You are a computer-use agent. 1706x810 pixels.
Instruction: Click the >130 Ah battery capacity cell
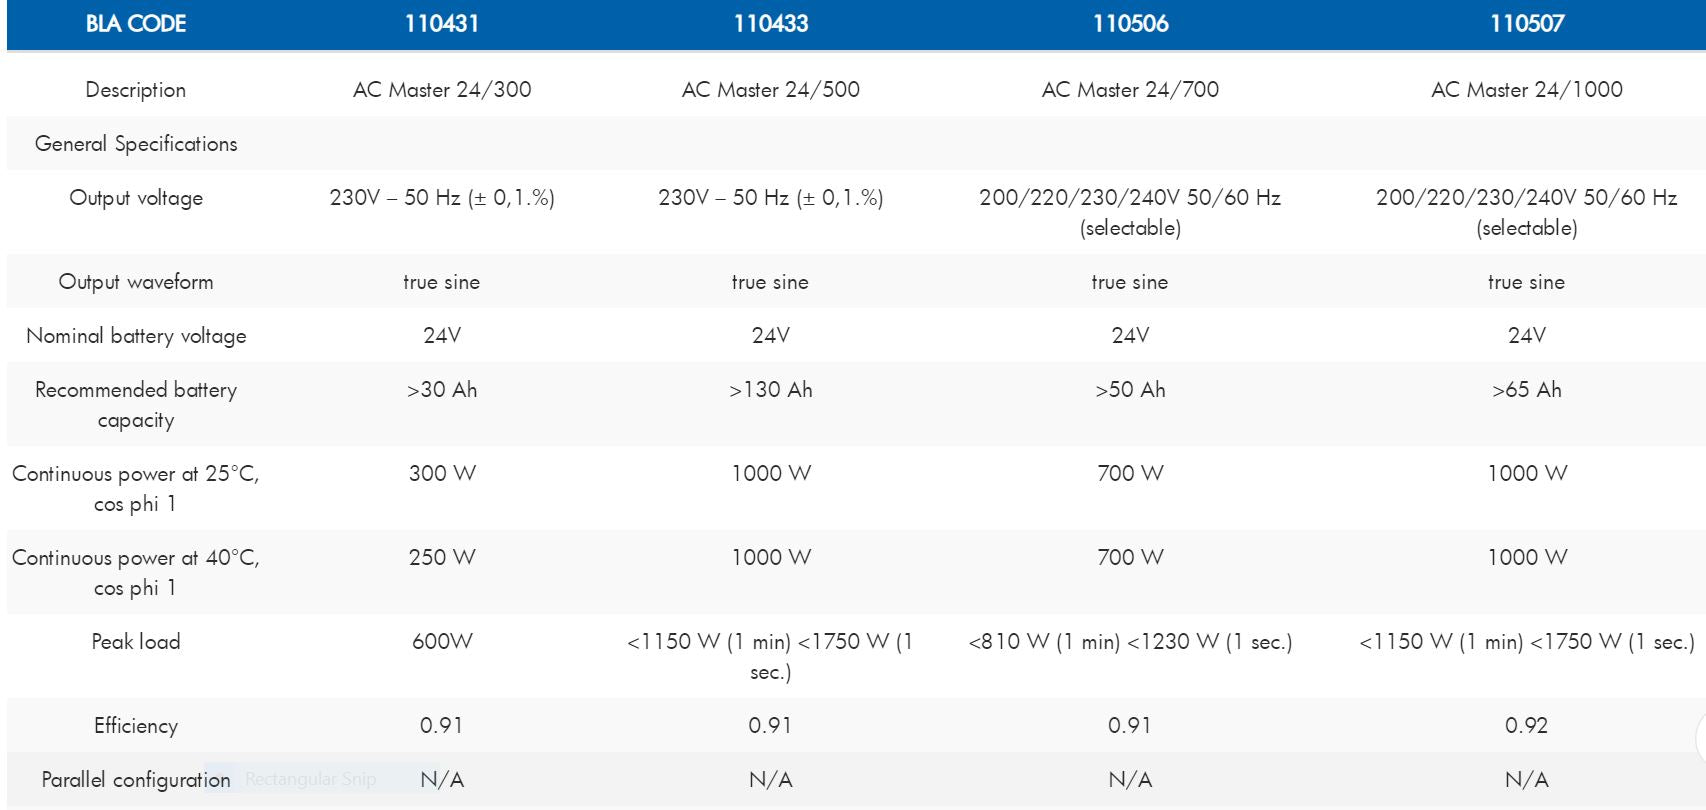(771, 390)
